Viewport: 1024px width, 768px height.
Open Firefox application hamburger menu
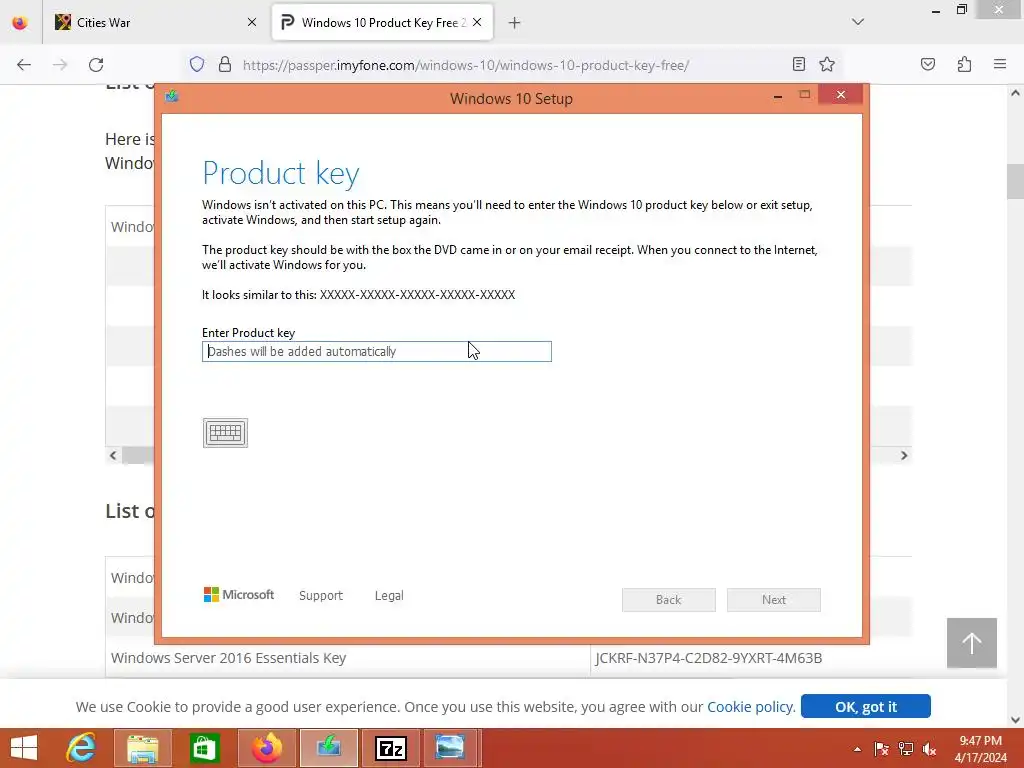click(1000, 64)
